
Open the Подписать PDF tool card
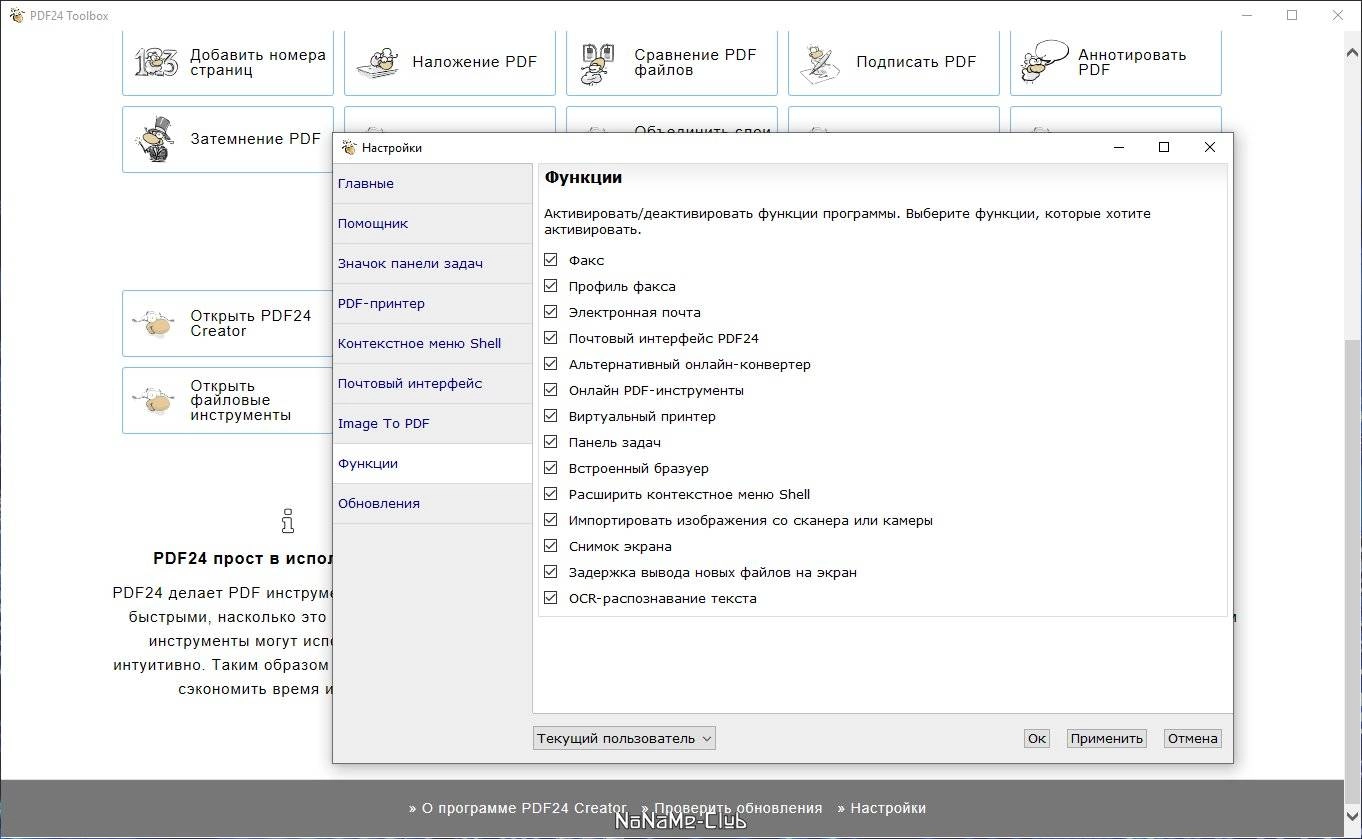coord(894,62)
